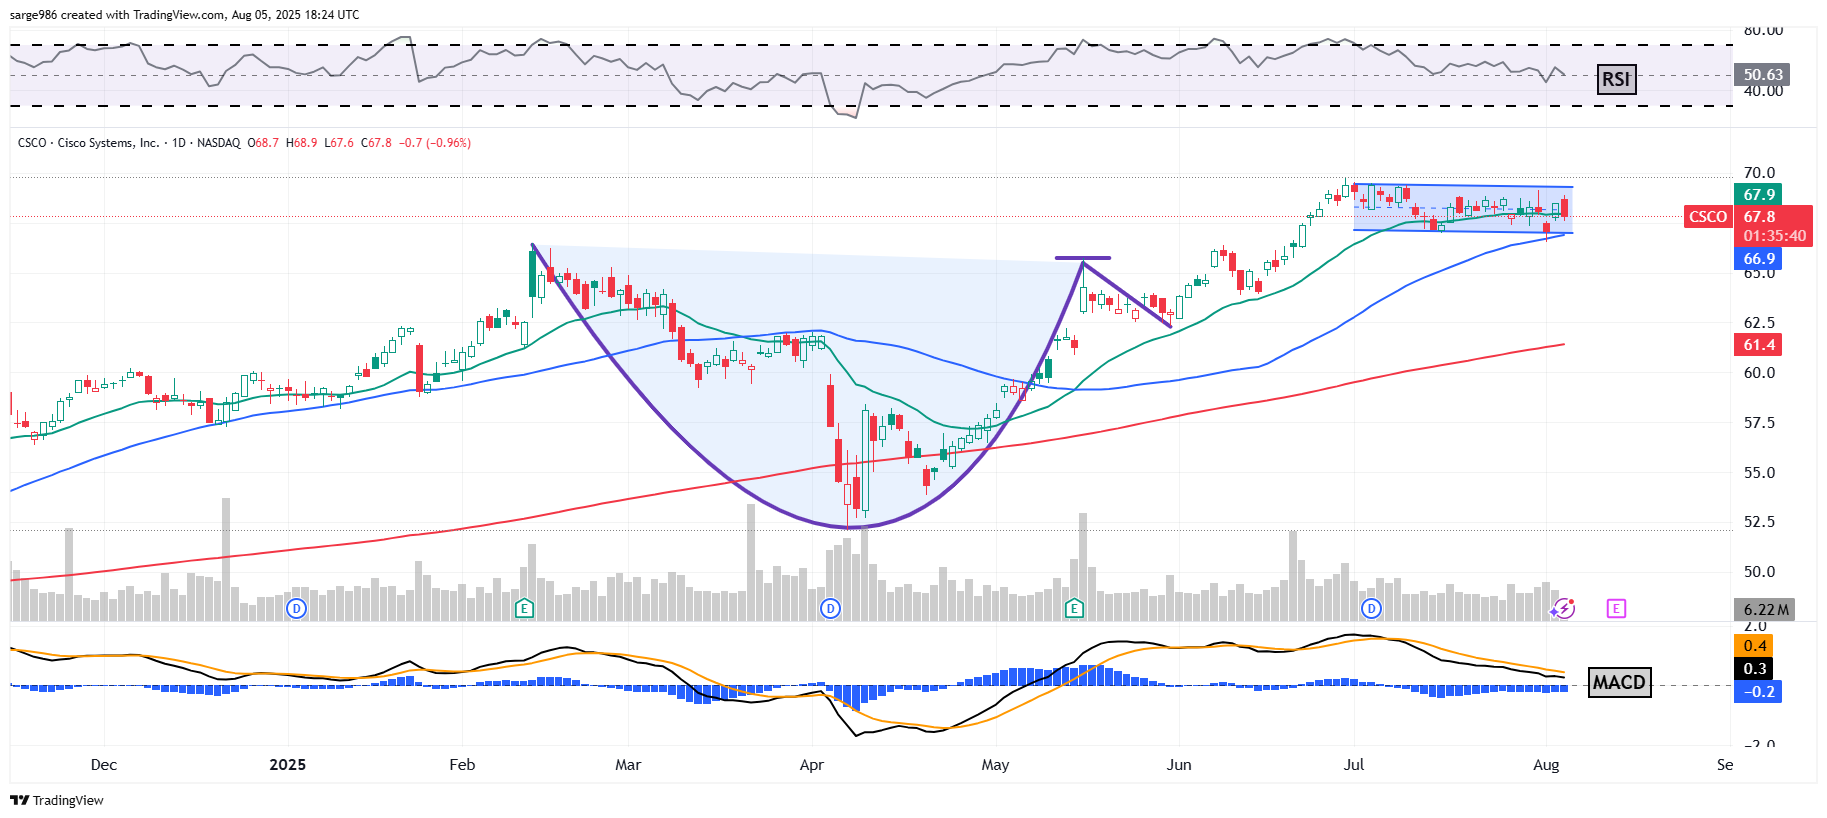Open the green earnings marker in May
1827x818 pixels.
[x=1074, y=608]
